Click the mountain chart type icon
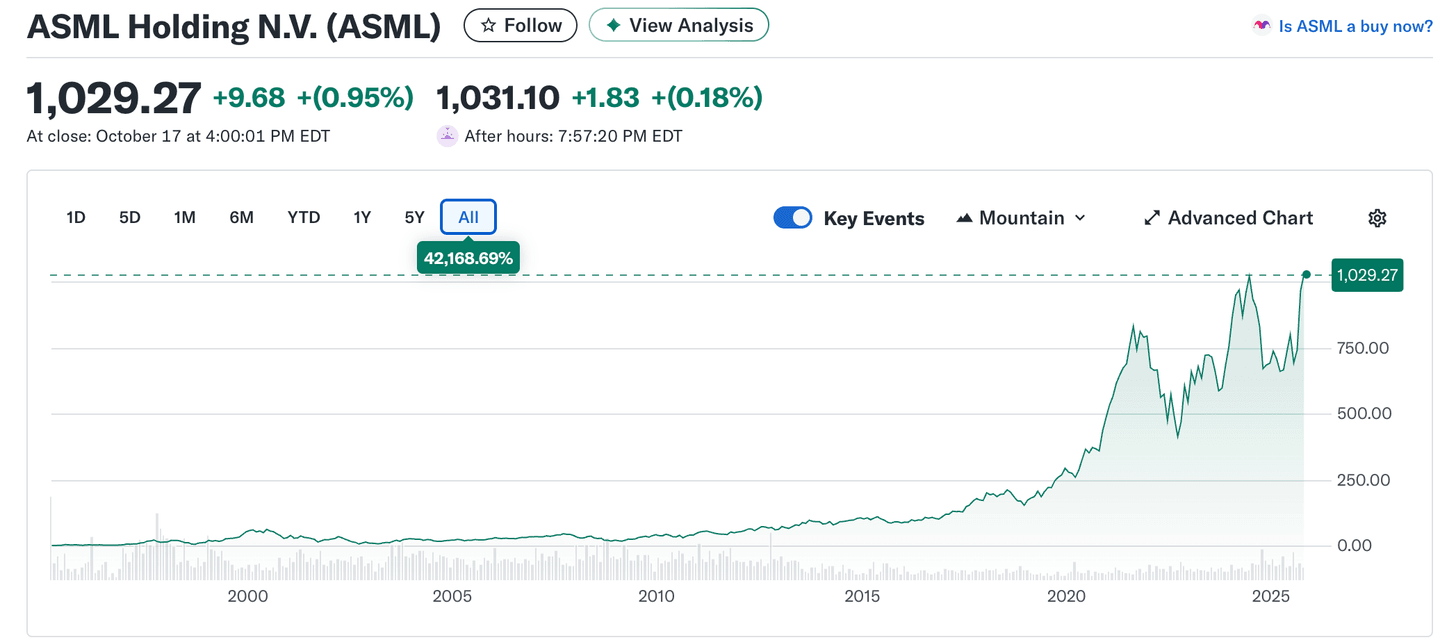This screenshot has width=1440, height=642. coord(964,218)
